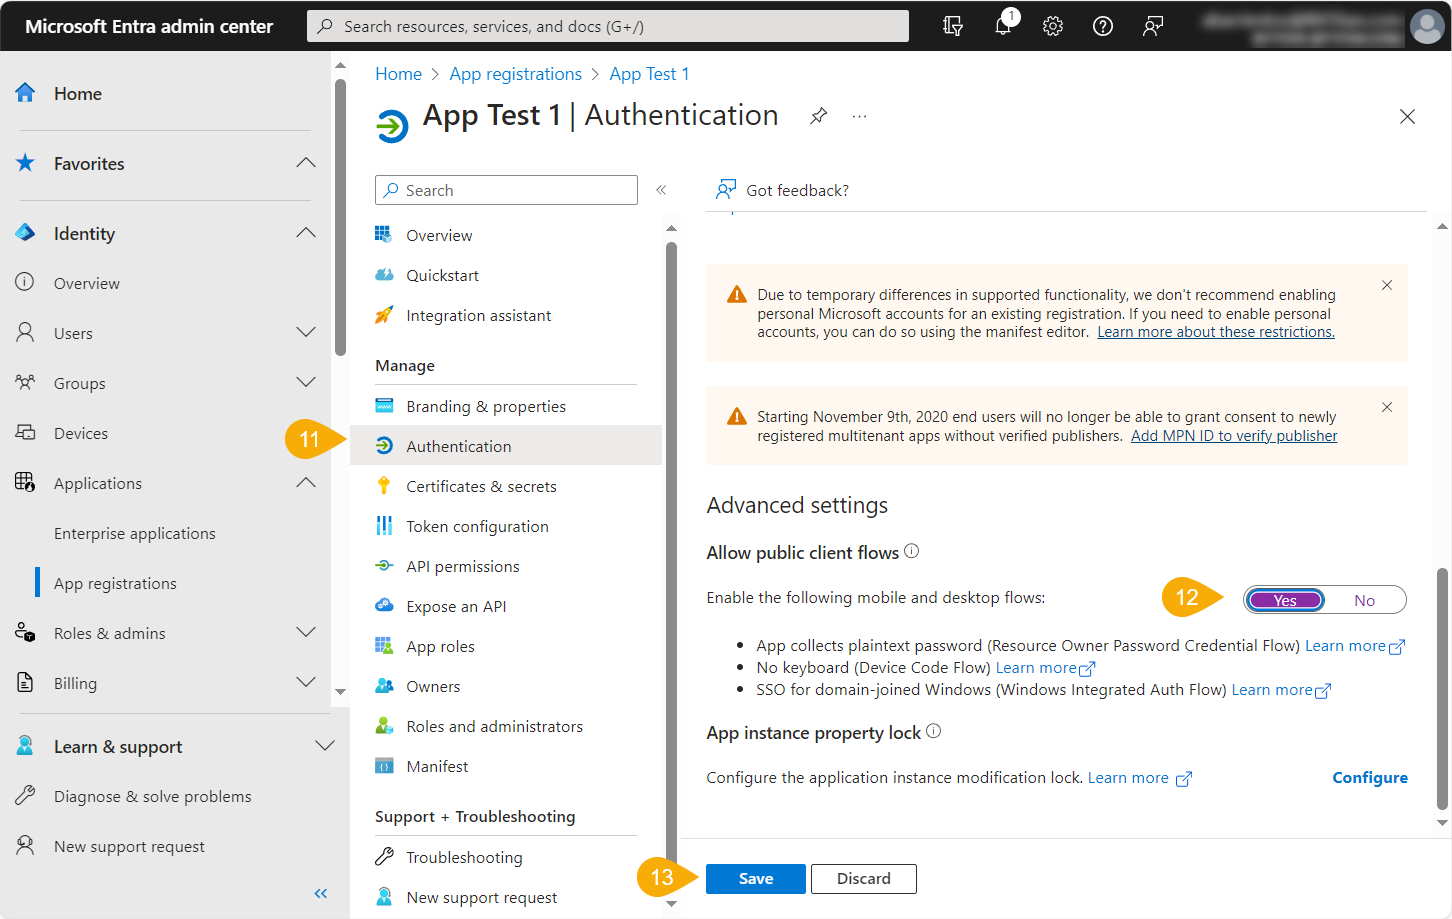Screen dimensions: 1452x919
Task: Click Configure for app instance property lock
Action: (1369, 777)
